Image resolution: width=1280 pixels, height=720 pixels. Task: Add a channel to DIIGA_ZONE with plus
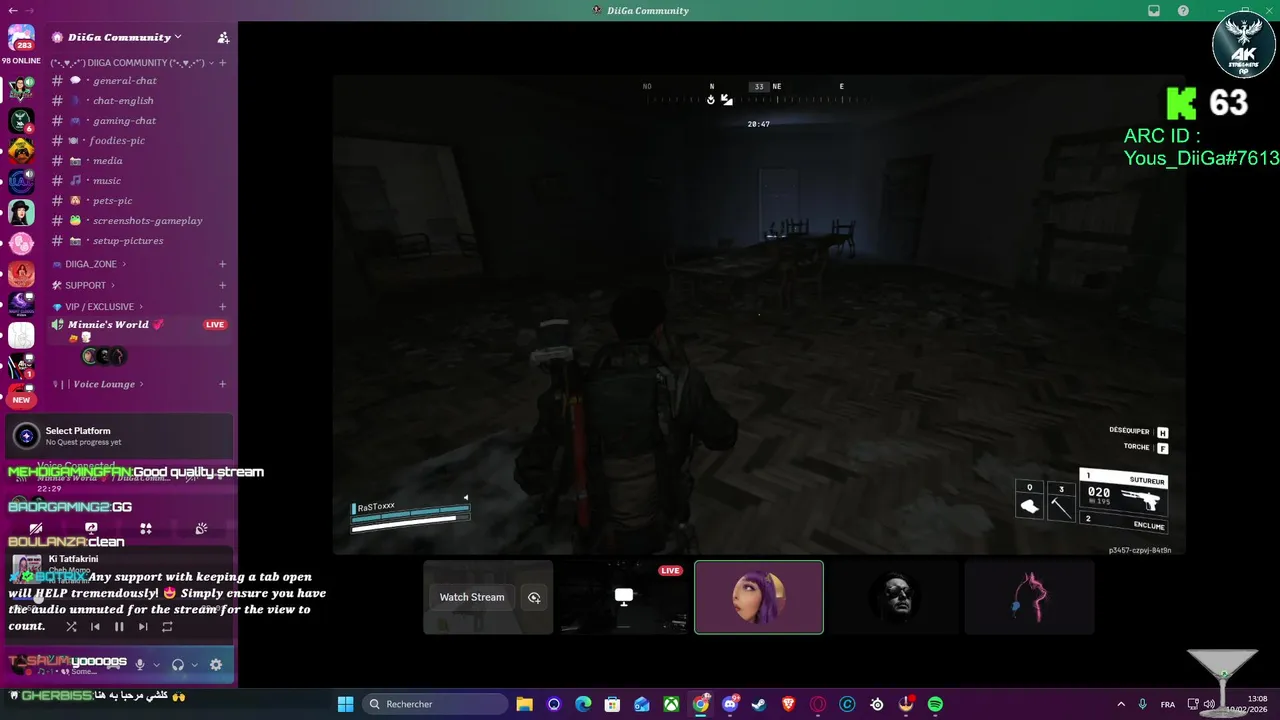(222, 264)
